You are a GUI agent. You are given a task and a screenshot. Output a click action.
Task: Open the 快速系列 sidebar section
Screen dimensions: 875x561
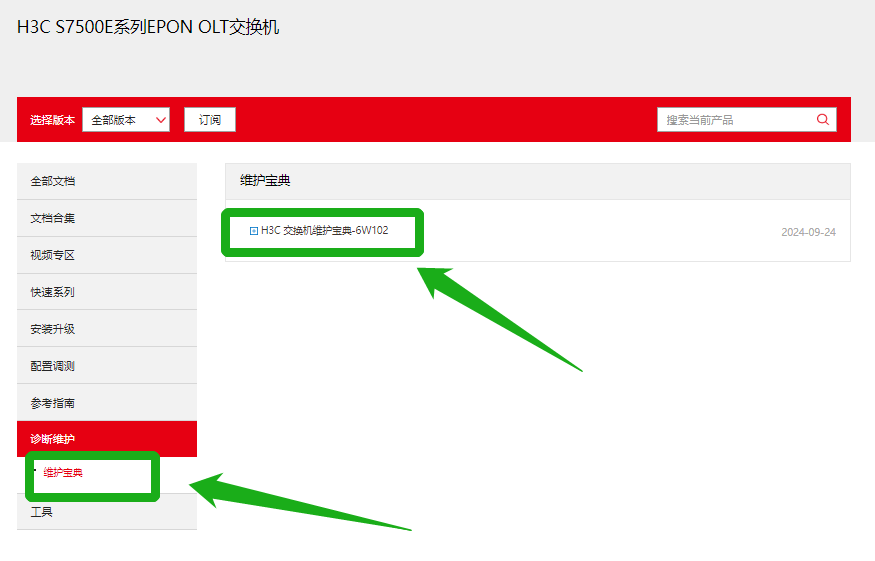(107, 292)
